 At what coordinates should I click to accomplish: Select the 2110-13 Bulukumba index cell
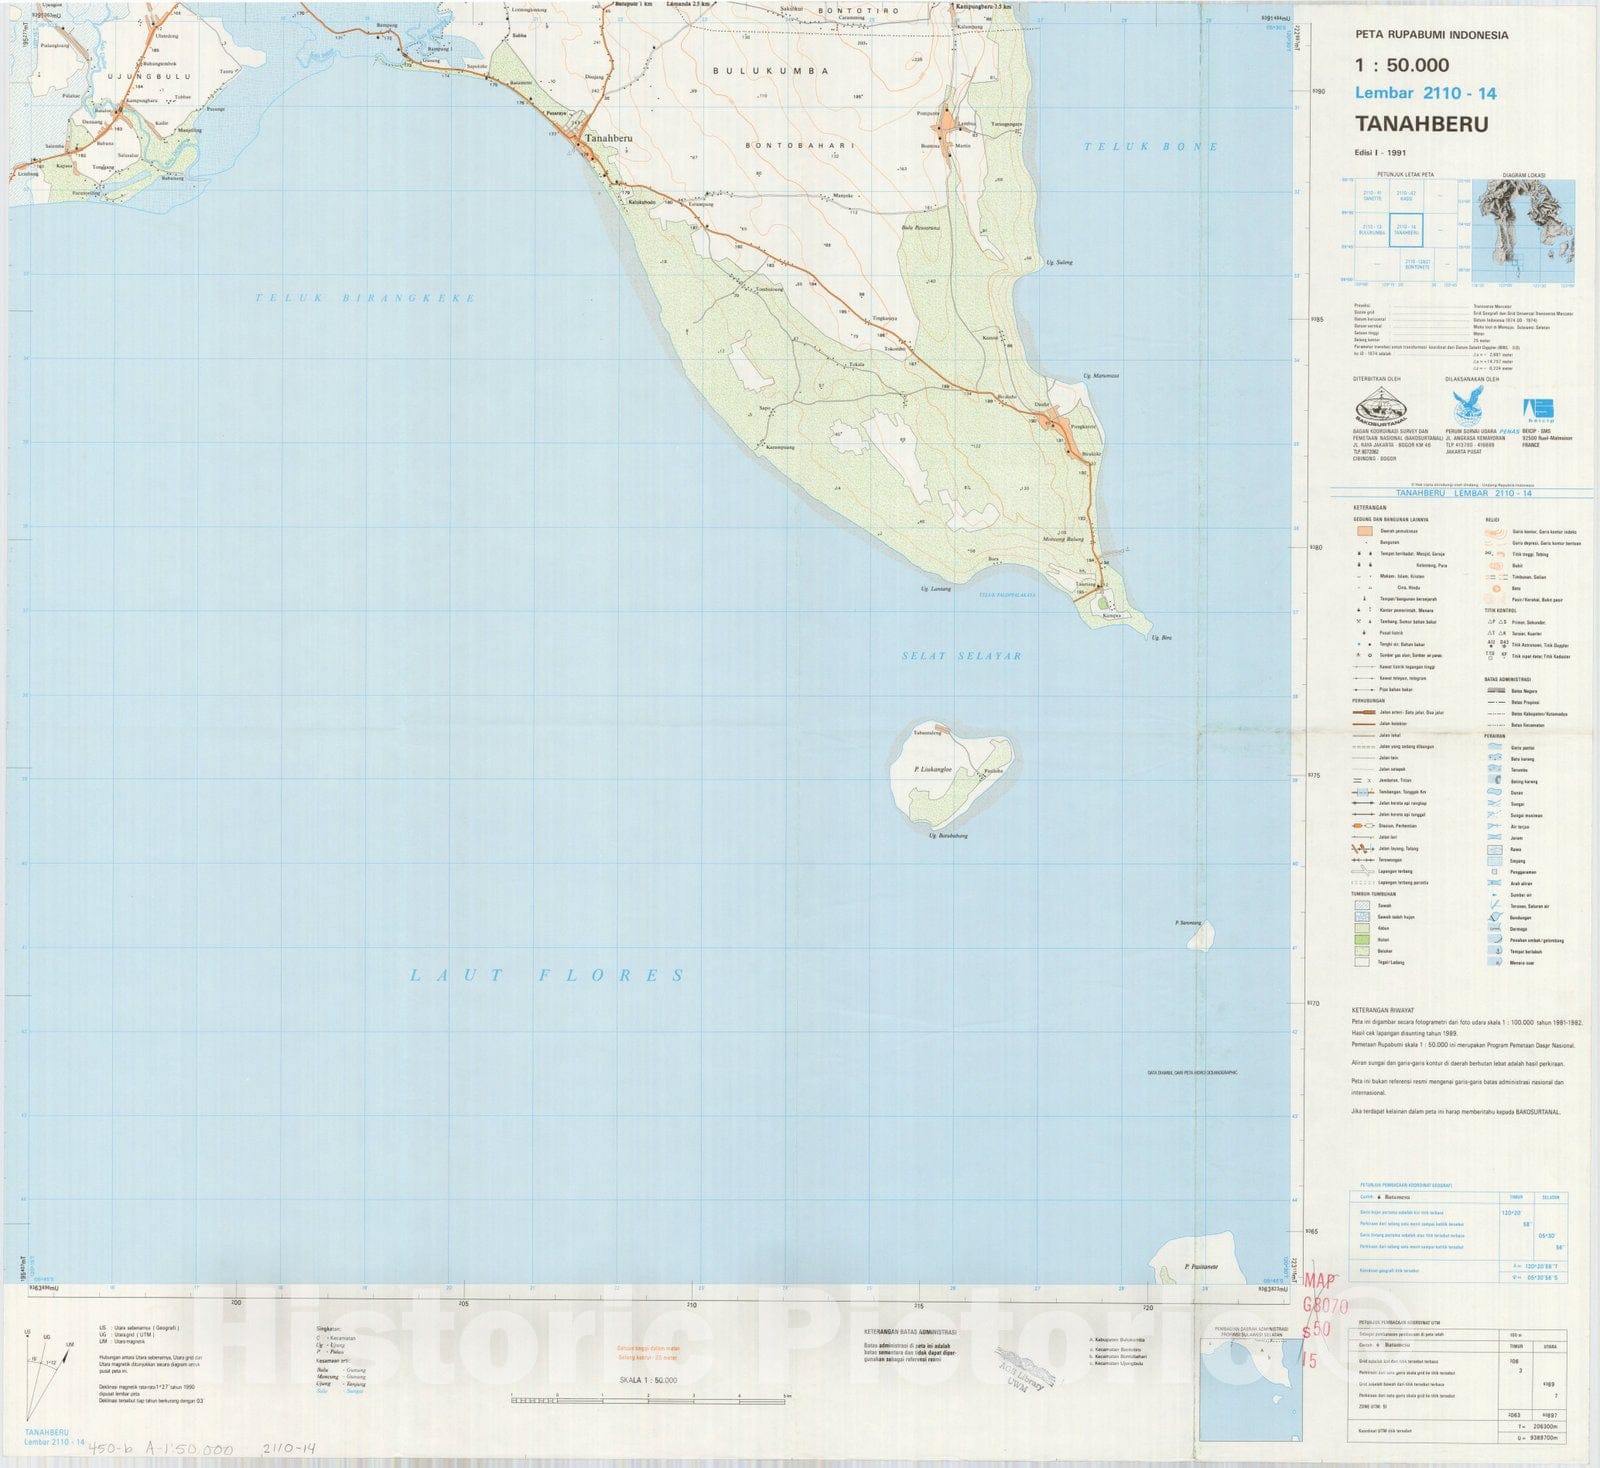pyautogui.click(x=1372, y=230)
